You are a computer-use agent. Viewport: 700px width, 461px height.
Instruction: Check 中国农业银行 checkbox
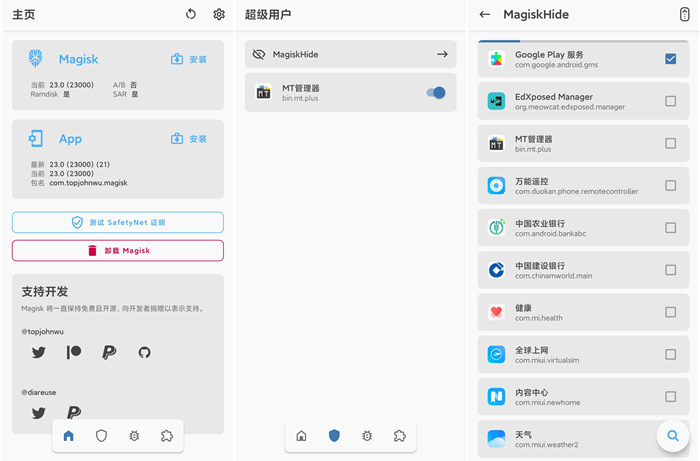[671, 228]
